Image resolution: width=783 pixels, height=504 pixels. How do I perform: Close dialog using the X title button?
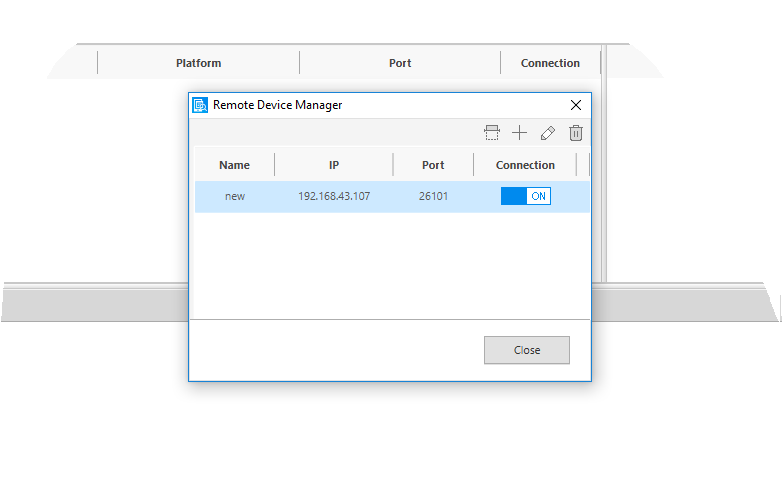[x=575, y=105]
